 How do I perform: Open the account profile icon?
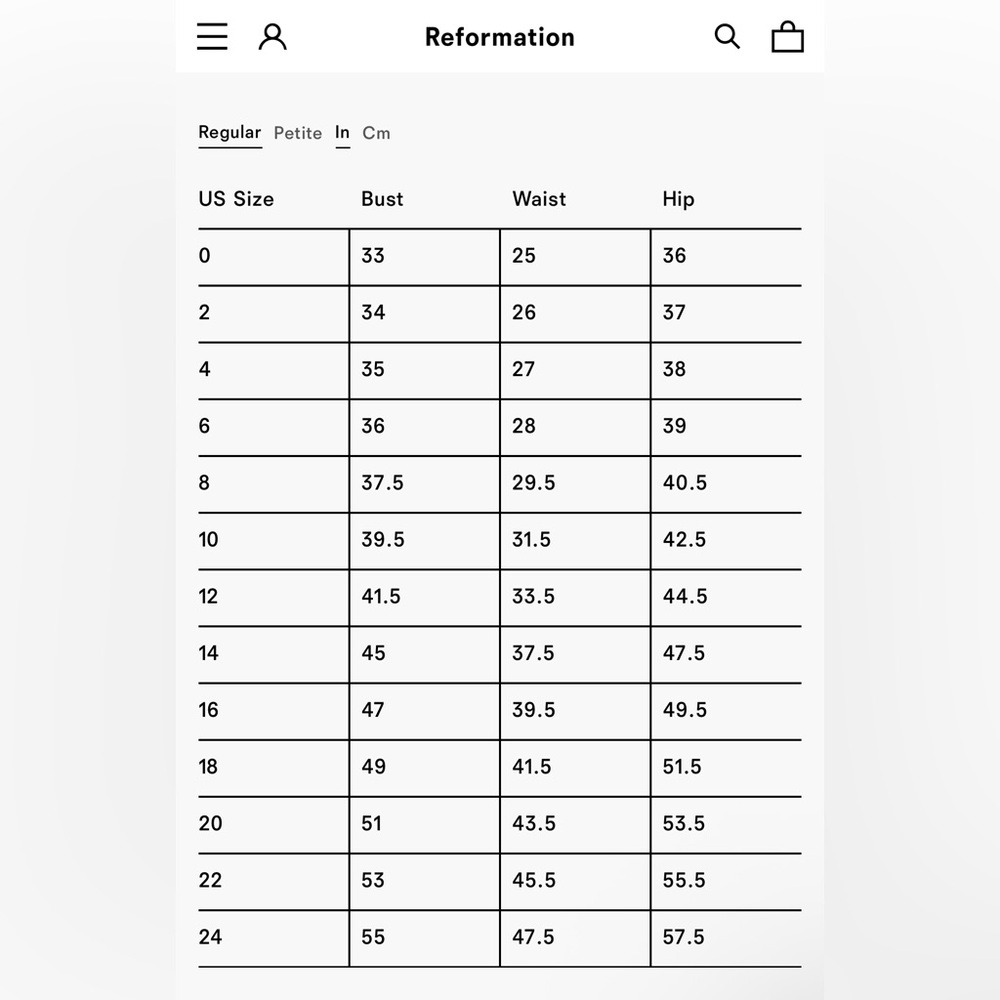pos(272,37)
